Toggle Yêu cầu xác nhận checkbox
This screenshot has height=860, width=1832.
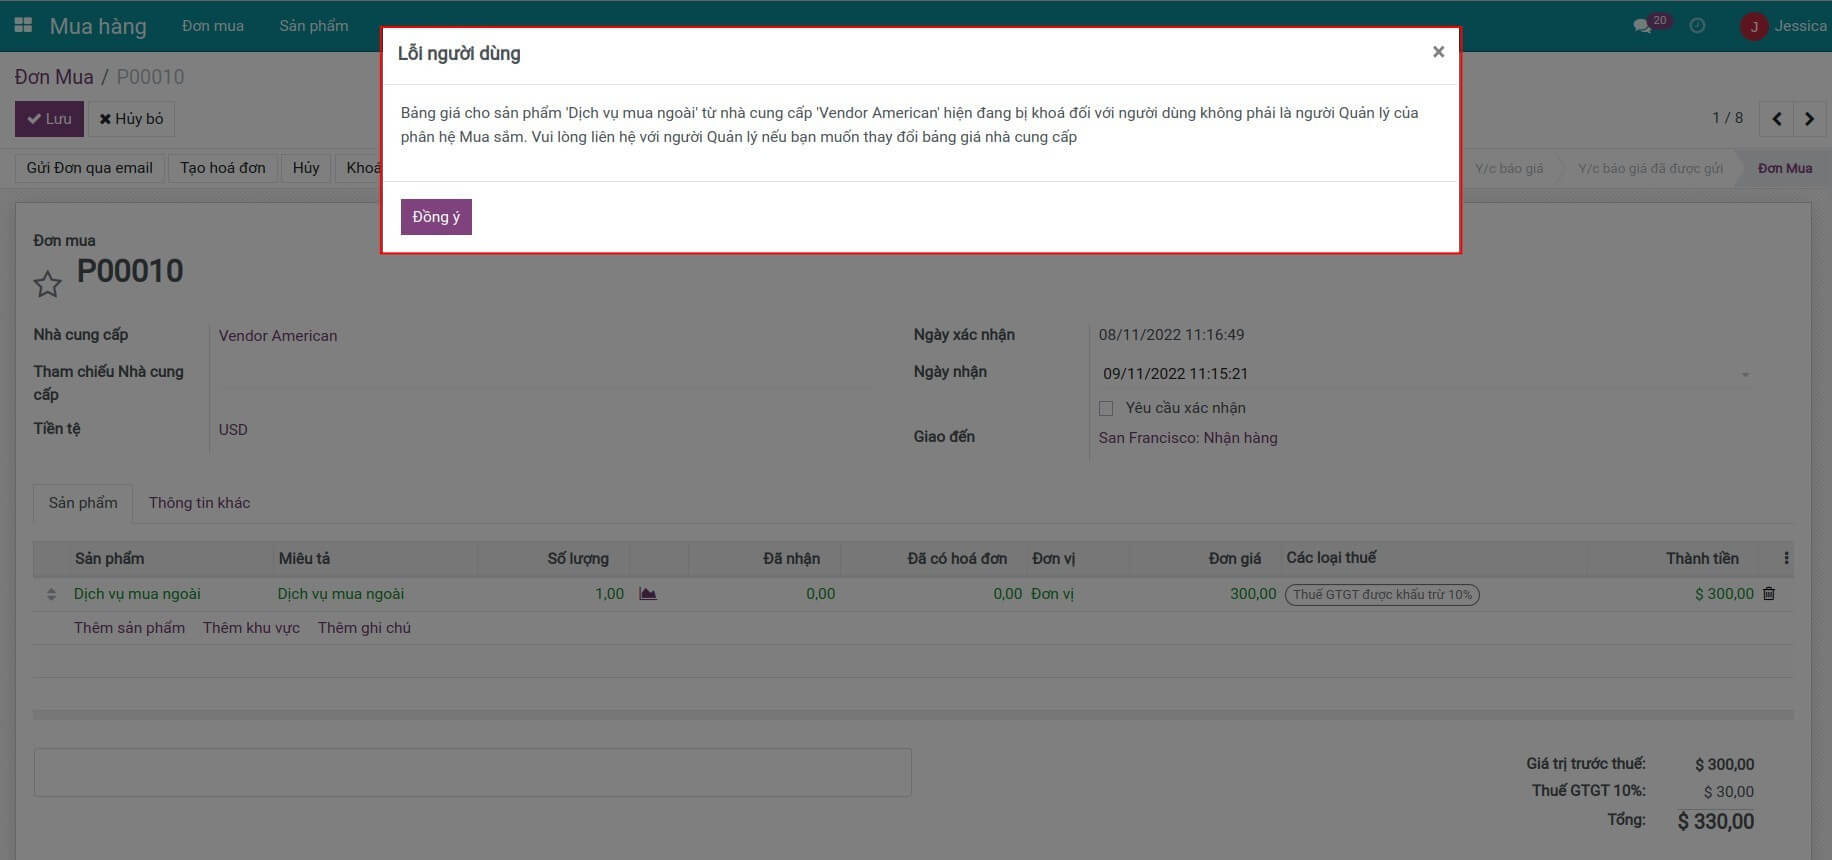pyautogui.click(x=1106, y=408)
